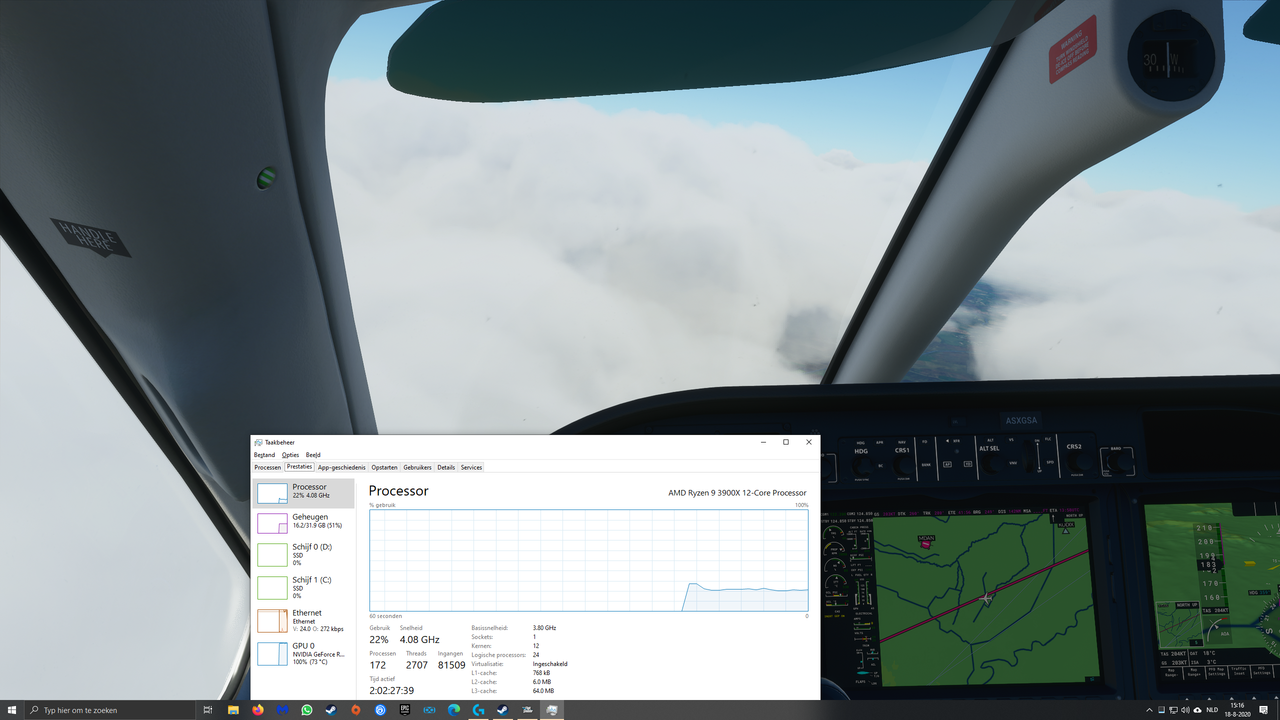Select Ethernet in the performance sidebar

[303, 620]
